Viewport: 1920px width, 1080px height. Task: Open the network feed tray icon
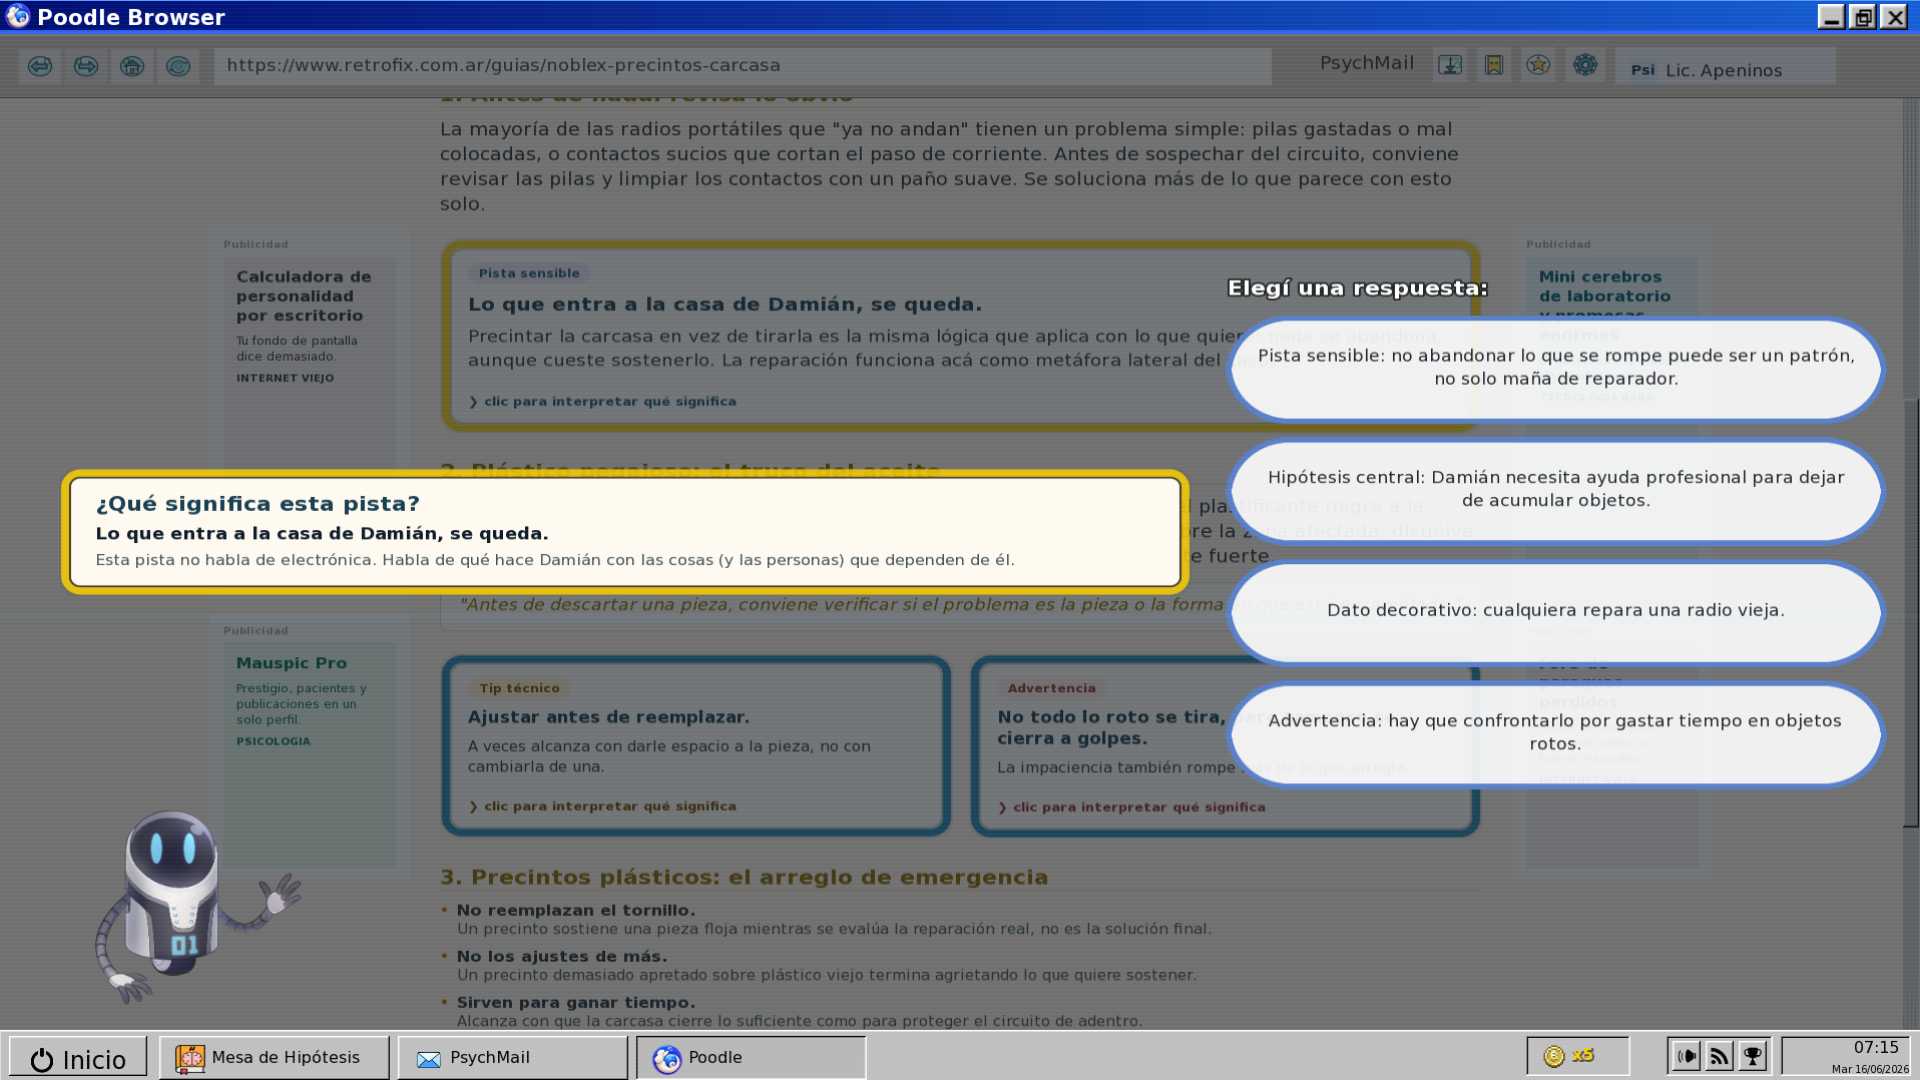coord(1720,1056)
